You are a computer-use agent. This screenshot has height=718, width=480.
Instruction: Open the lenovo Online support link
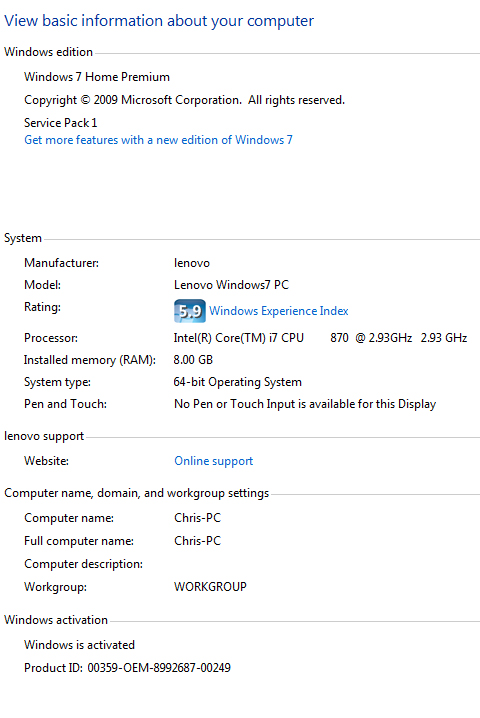(x=213, y=461)
